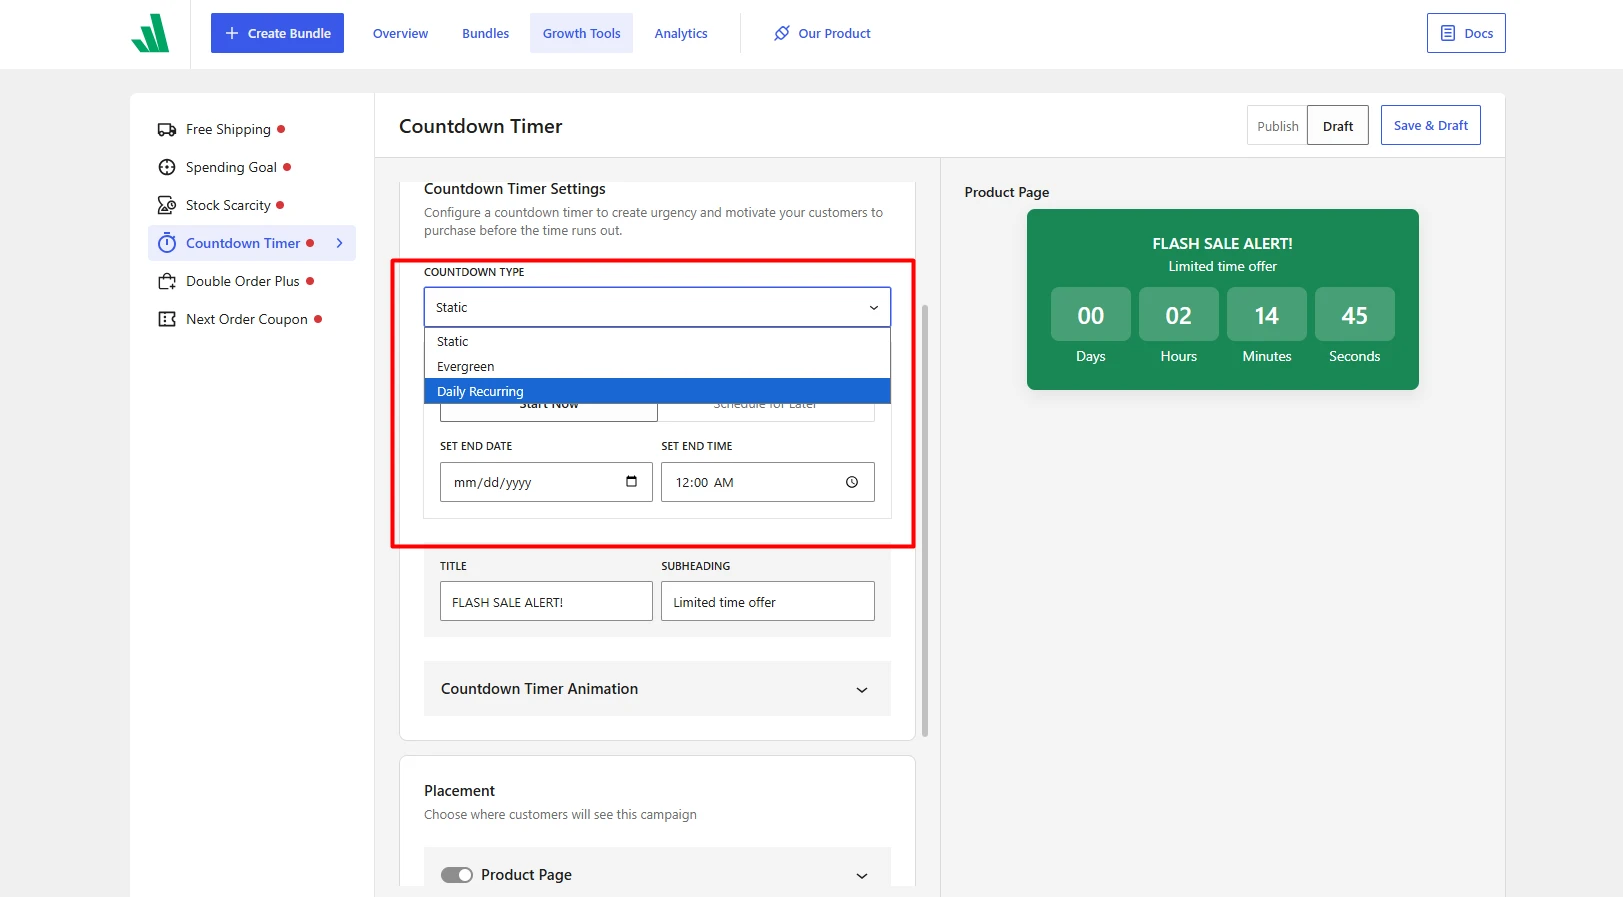This screenshot has height=897, width=1623.
Task: Open the Countdown Type dropdown
Action: tap(657, 307)
